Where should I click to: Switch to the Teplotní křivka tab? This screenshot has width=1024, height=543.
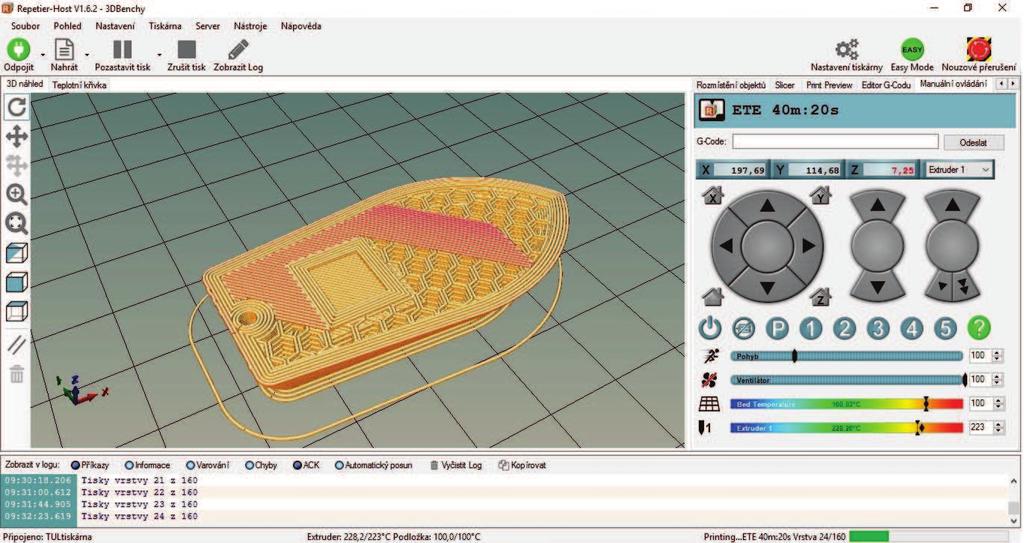[79, 85]
